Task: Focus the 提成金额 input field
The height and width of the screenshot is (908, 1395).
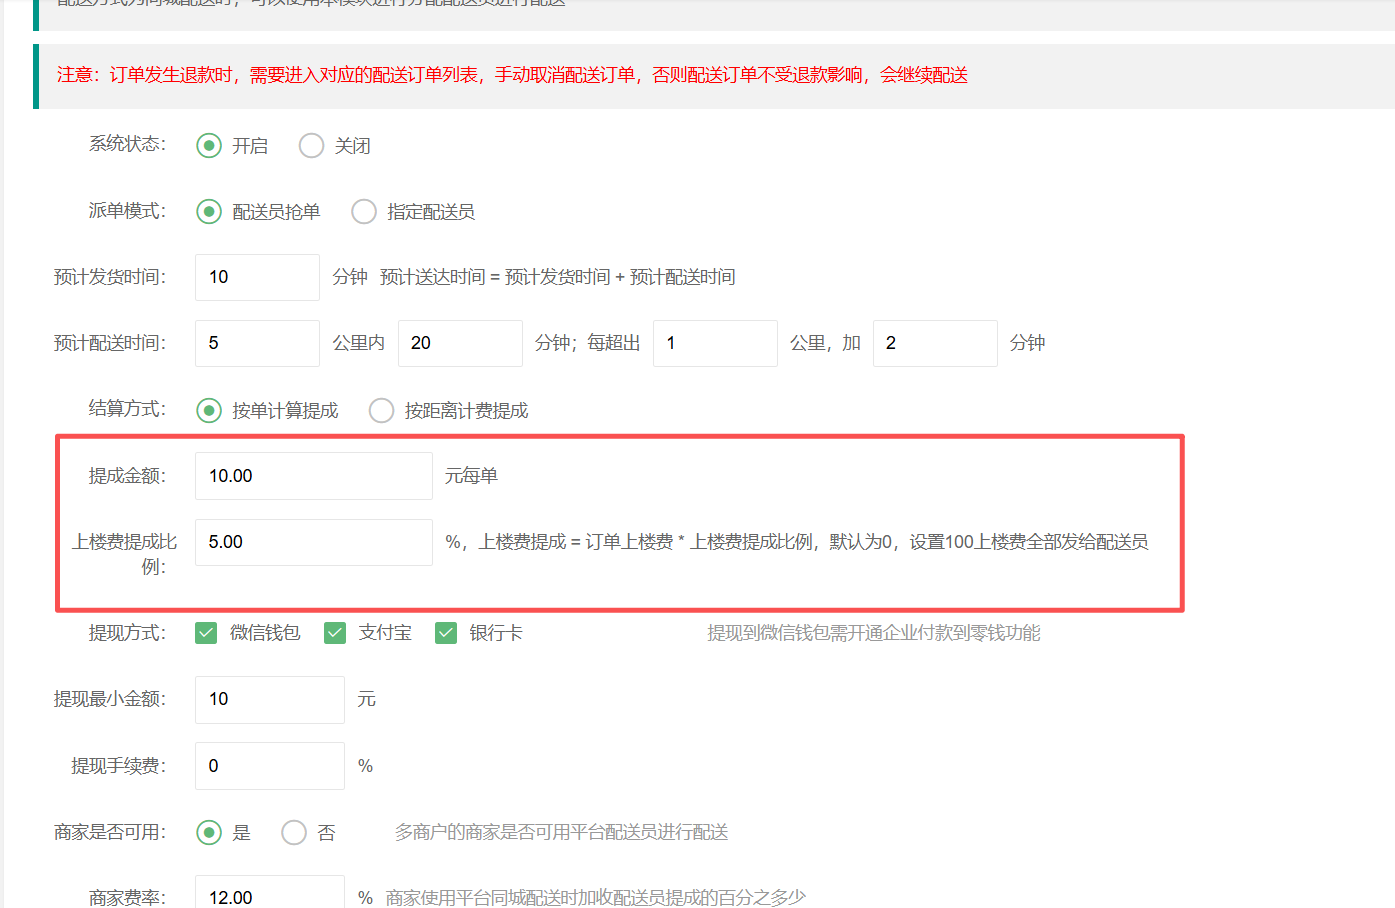Action: coord(313,476)
